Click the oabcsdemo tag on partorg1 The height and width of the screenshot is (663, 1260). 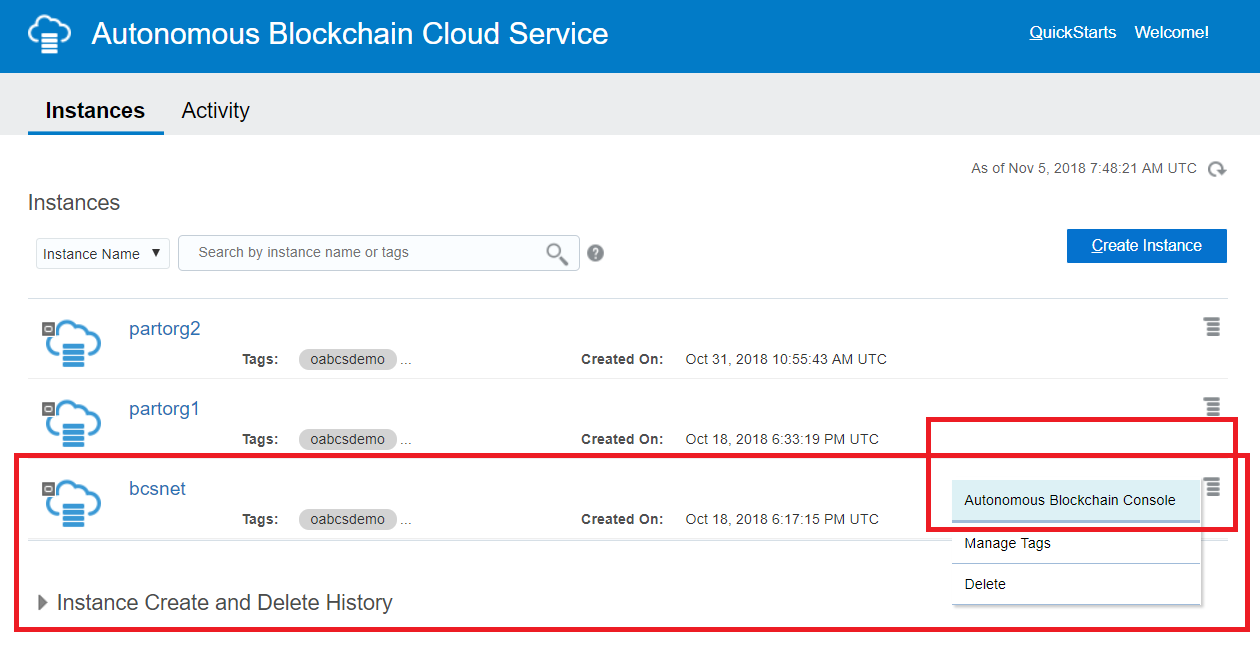coord(347,439)
